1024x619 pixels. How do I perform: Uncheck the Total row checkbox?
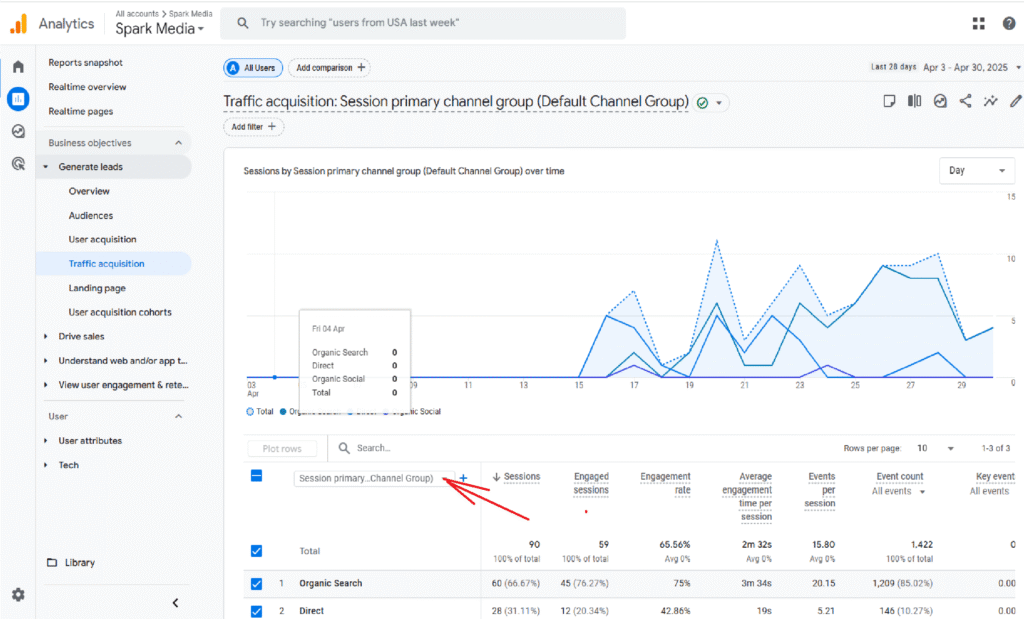(257, 550)
